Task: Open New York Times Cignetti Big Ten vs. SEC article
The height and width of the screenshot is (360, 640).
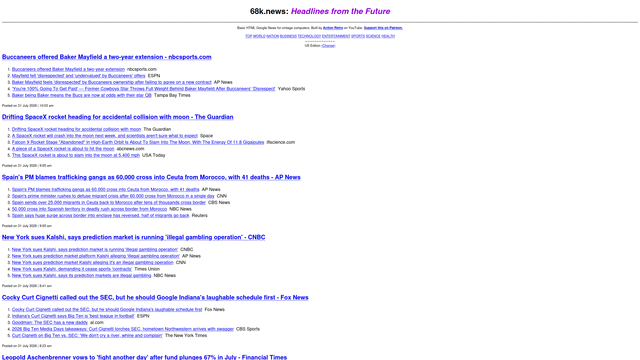Action: (x=87, y=336)
